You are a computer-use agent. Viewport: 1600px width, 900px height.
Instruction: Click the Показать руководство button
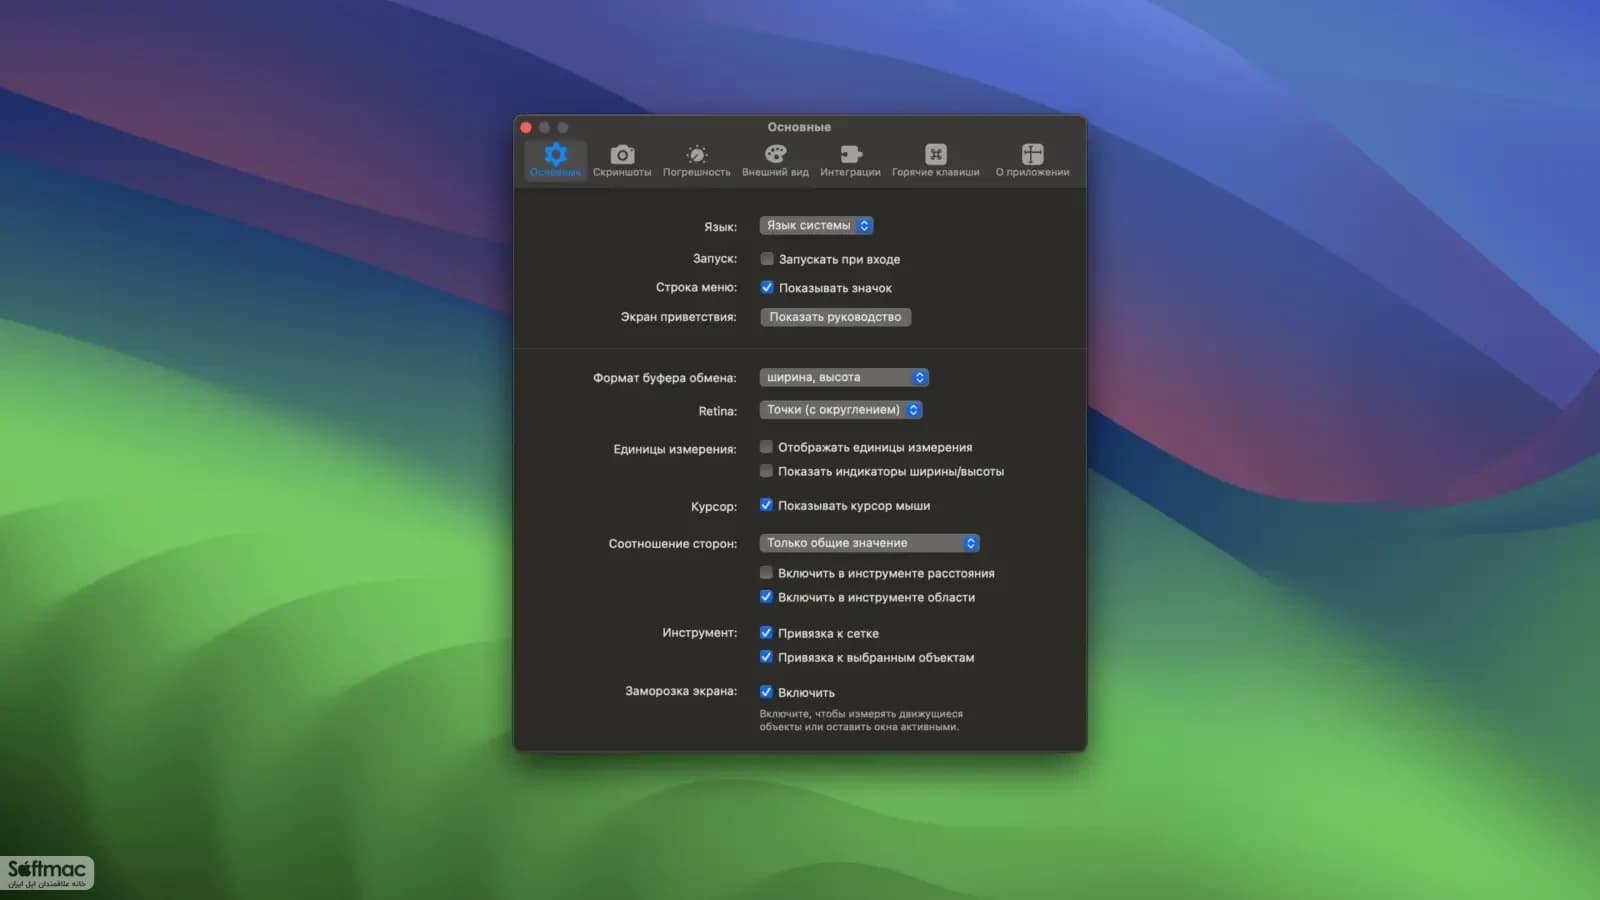tap(835, 317)
